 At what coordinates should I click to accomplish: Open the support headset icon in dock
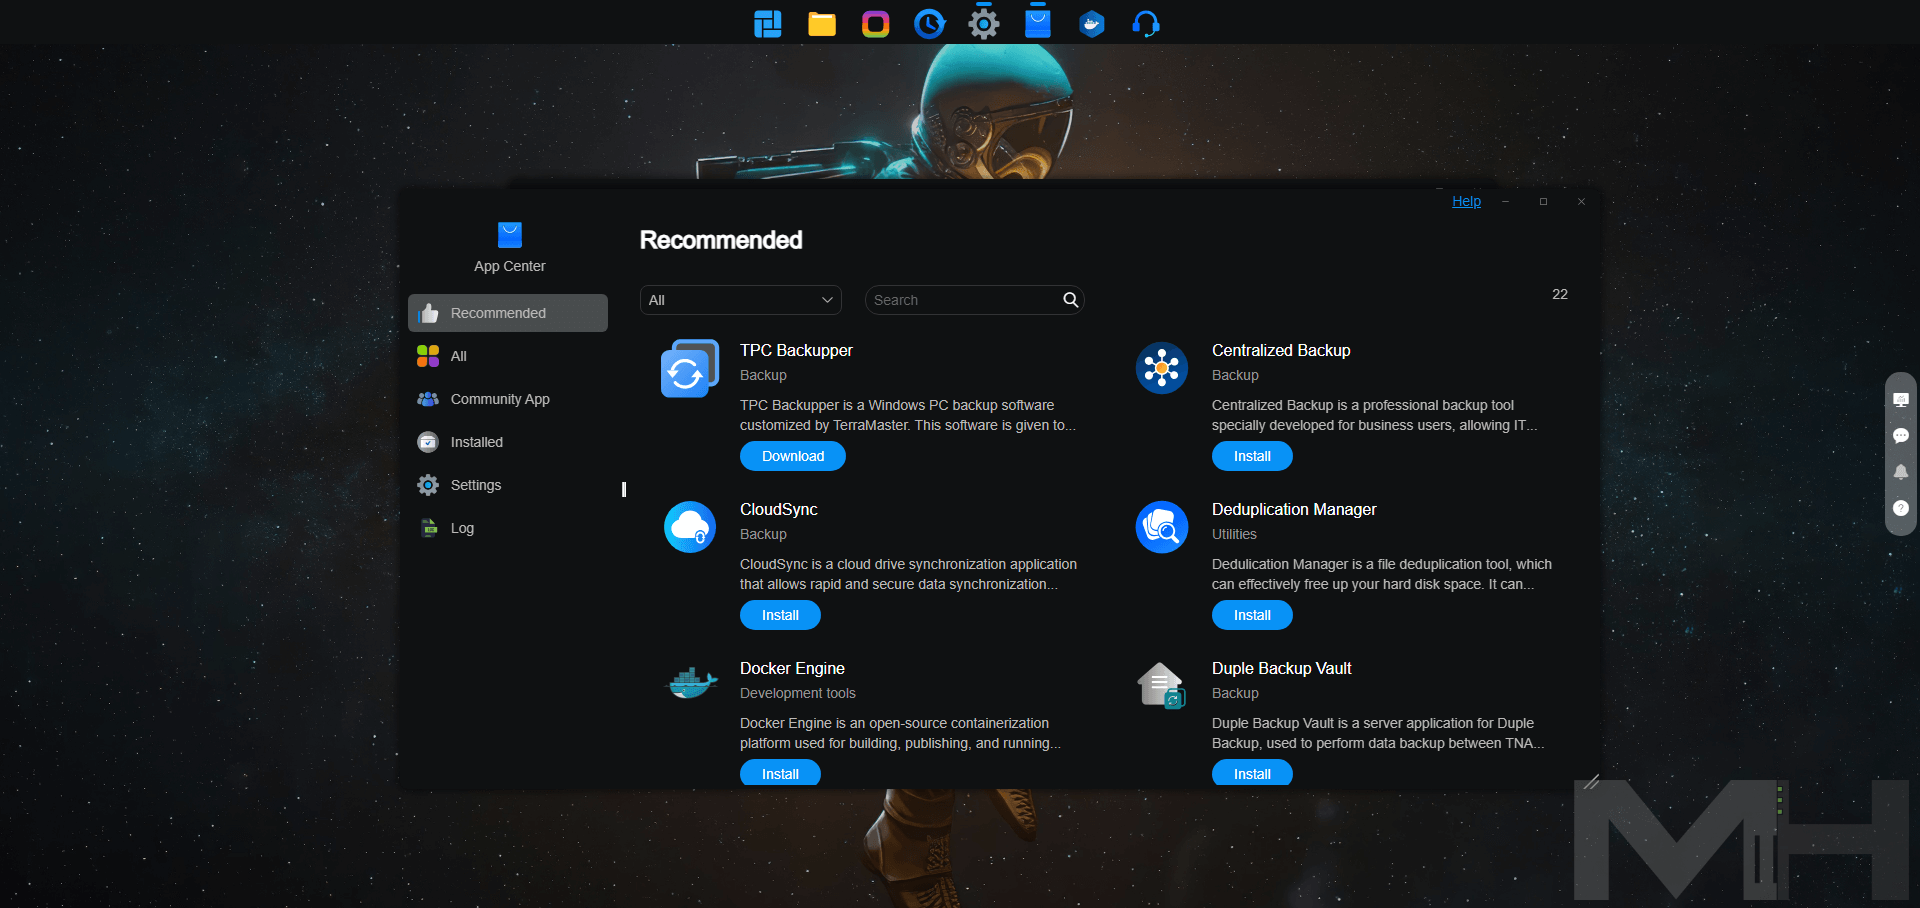[x=1146, y=23]
